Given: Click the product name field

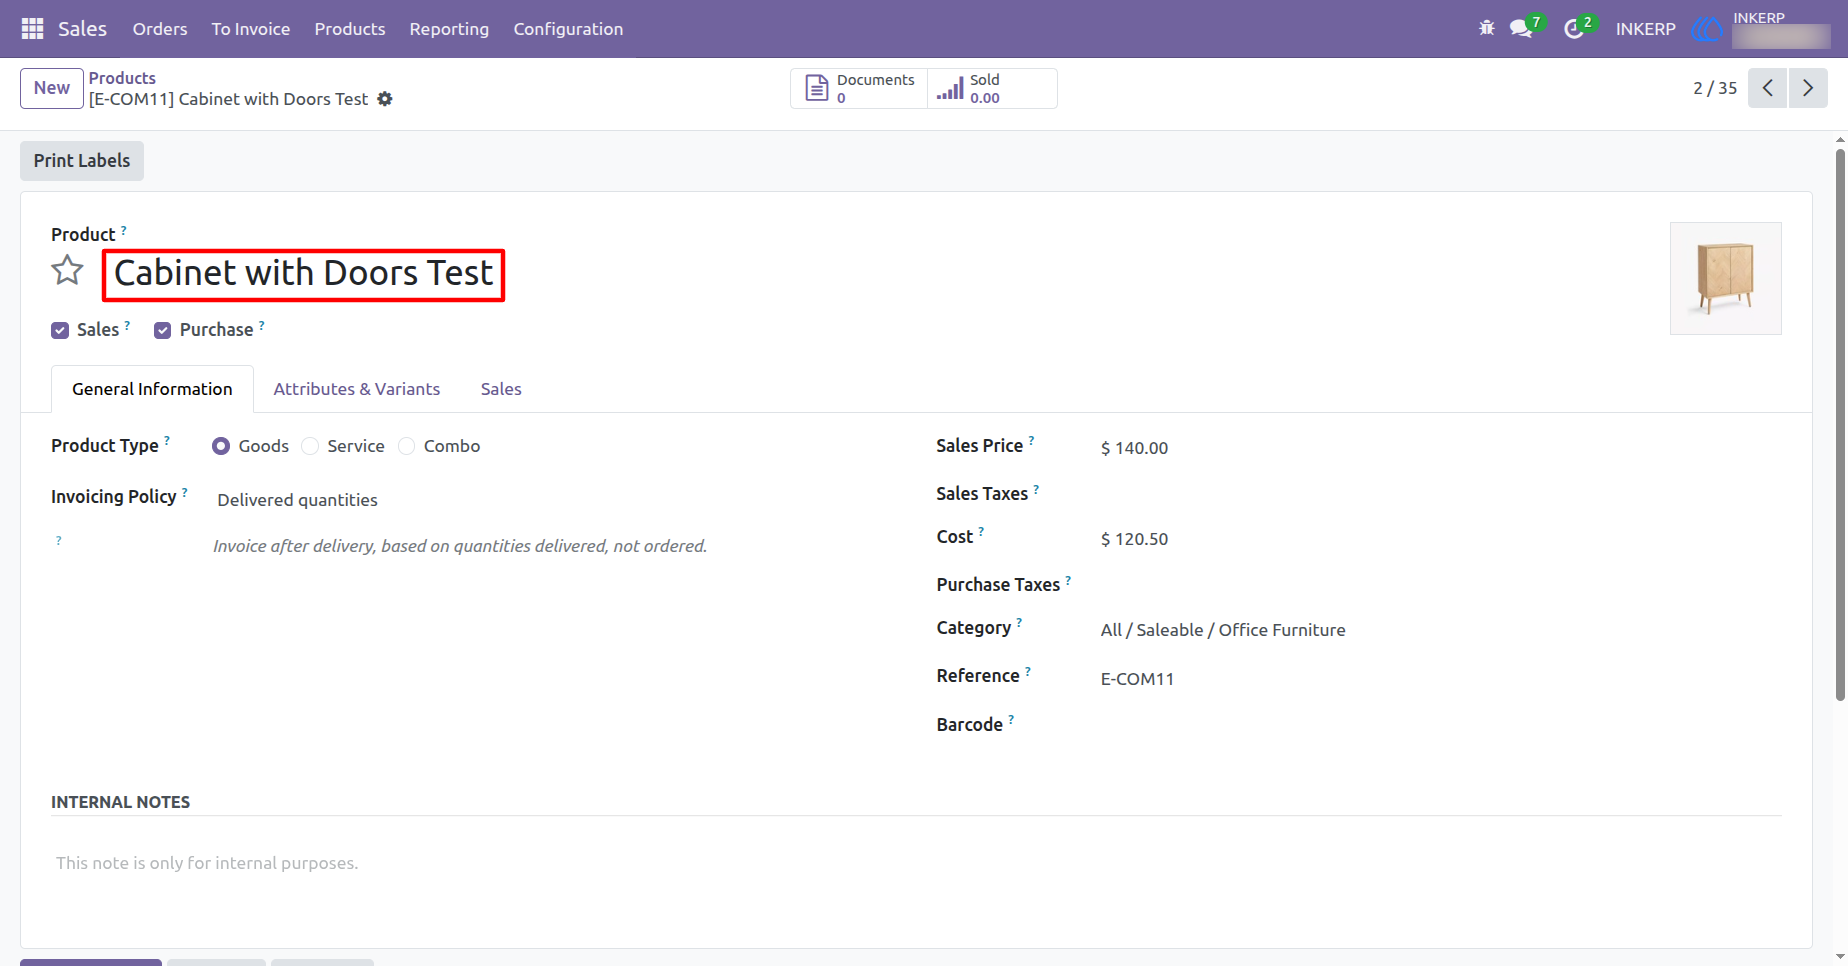Looking at the screenshot, I should (304, 274).
